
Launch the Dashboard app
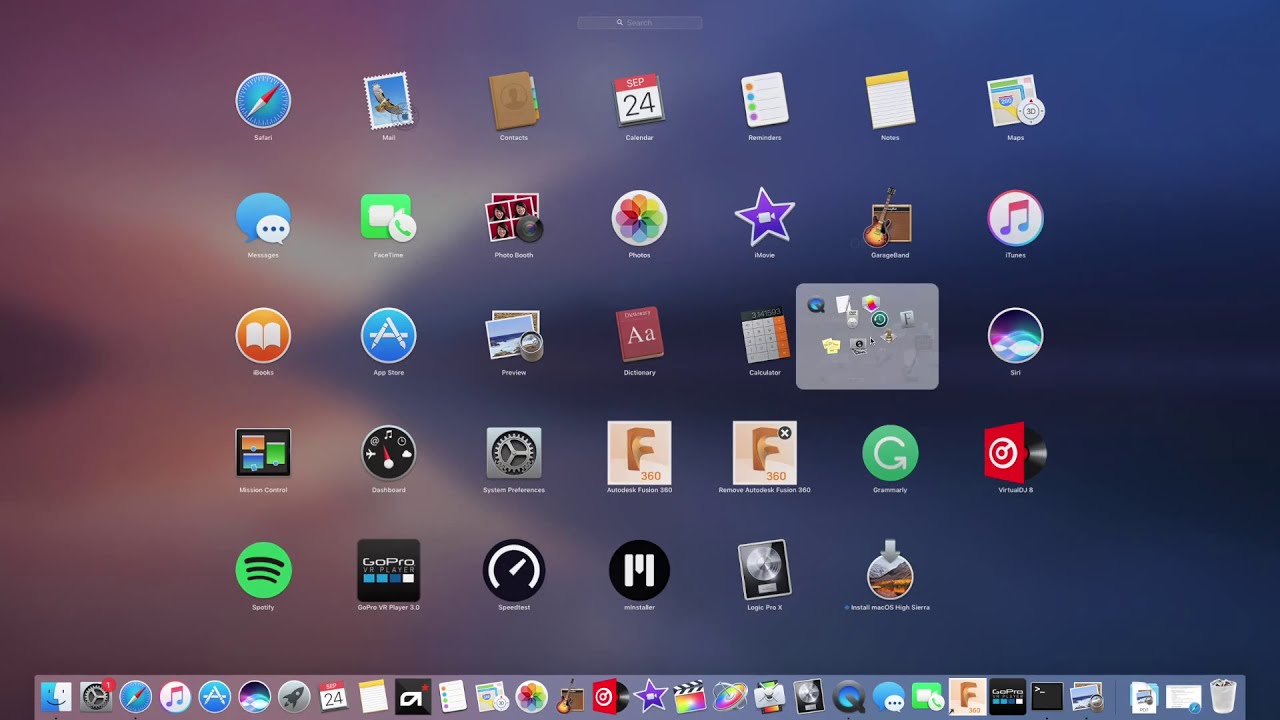[388, 452]
